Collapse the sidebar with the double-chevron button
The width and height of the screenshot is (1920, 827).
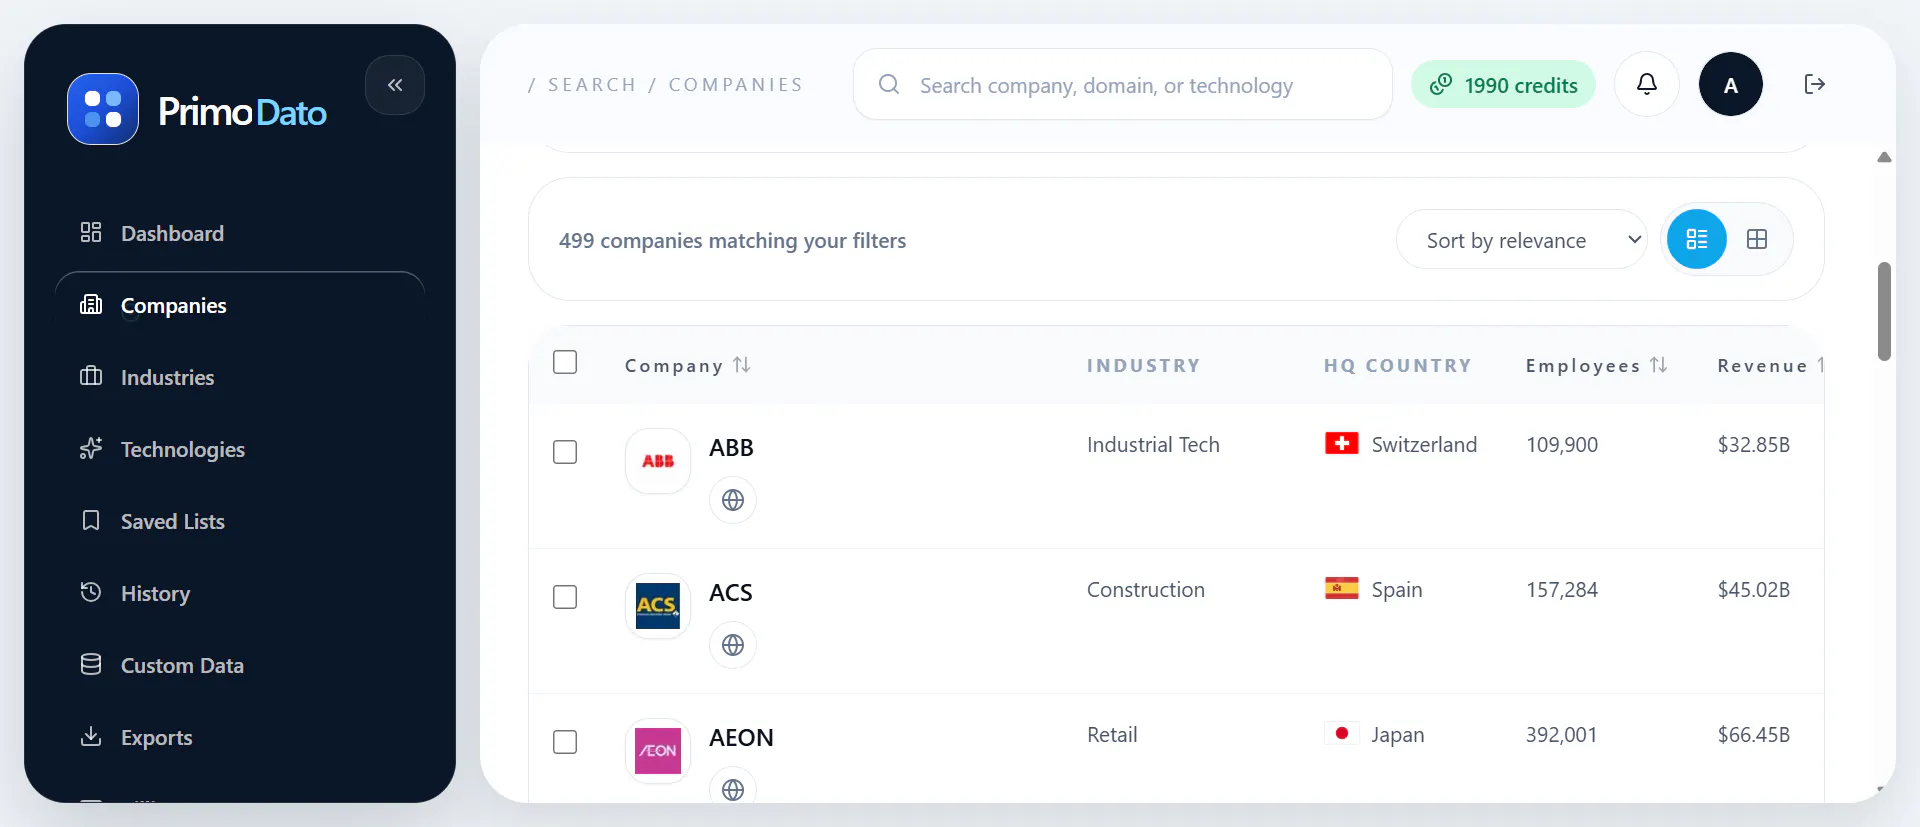395,85
